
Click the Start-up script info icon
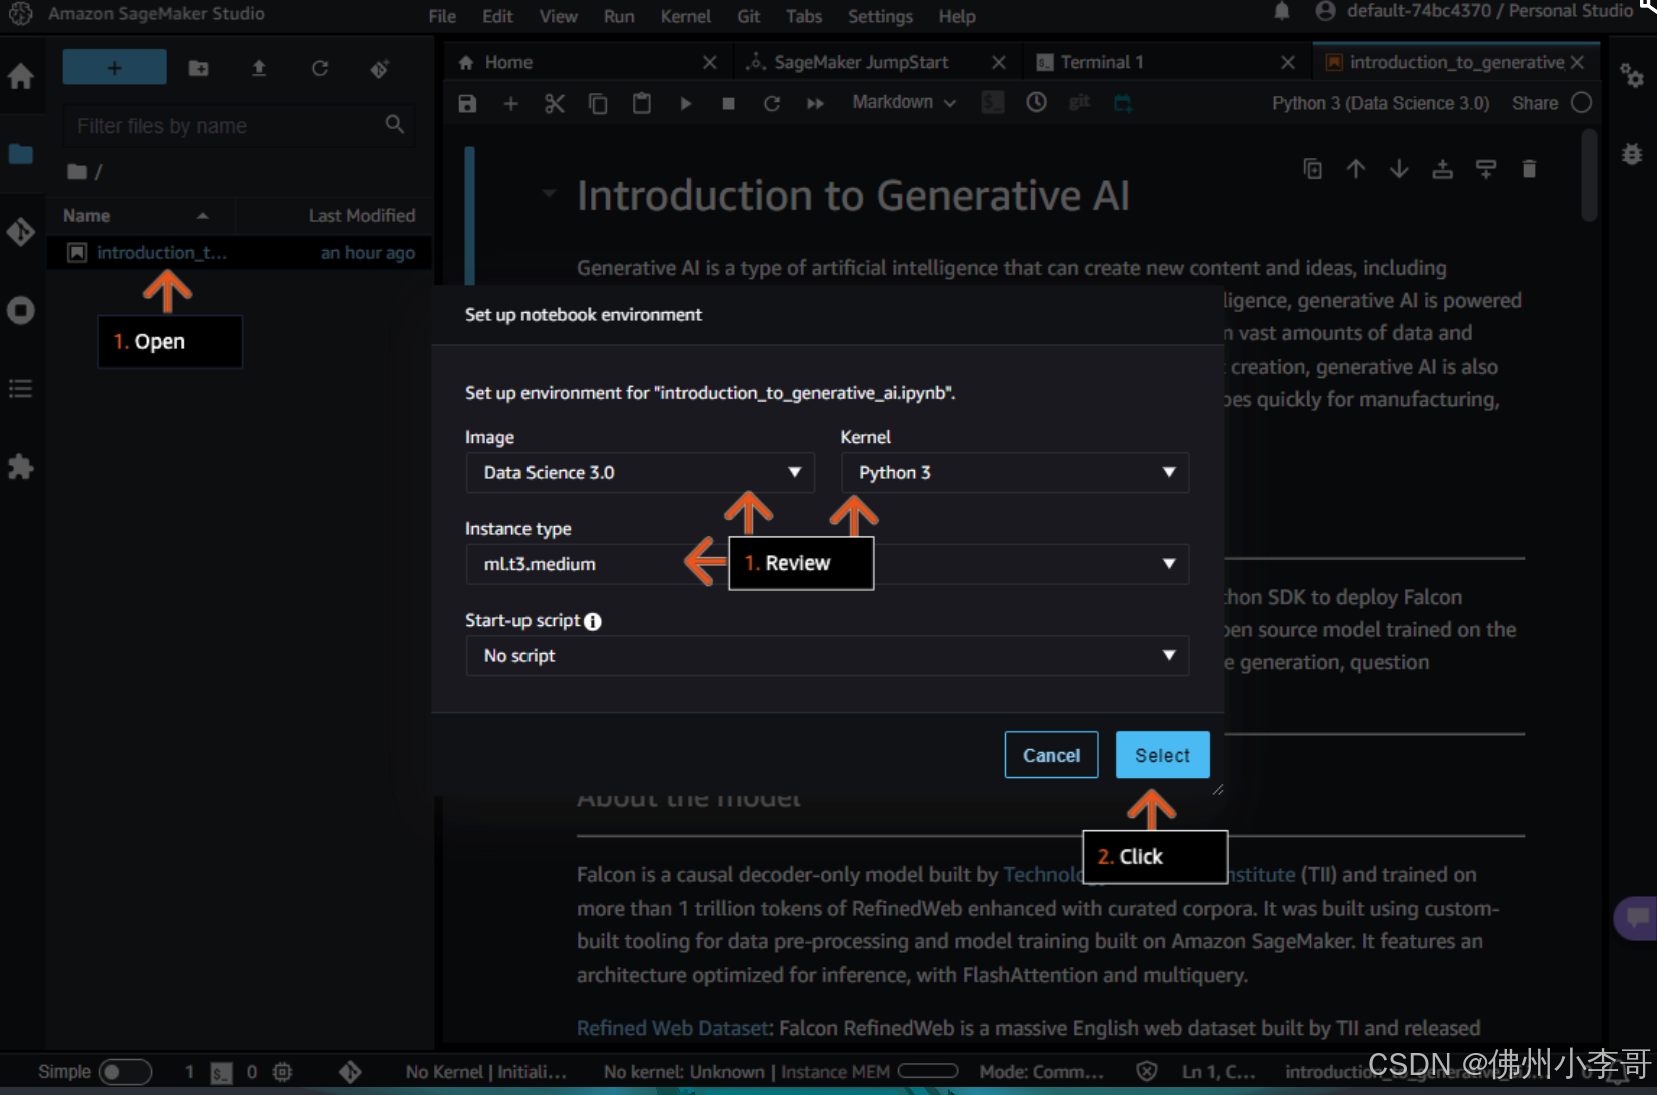pos(593,621)
